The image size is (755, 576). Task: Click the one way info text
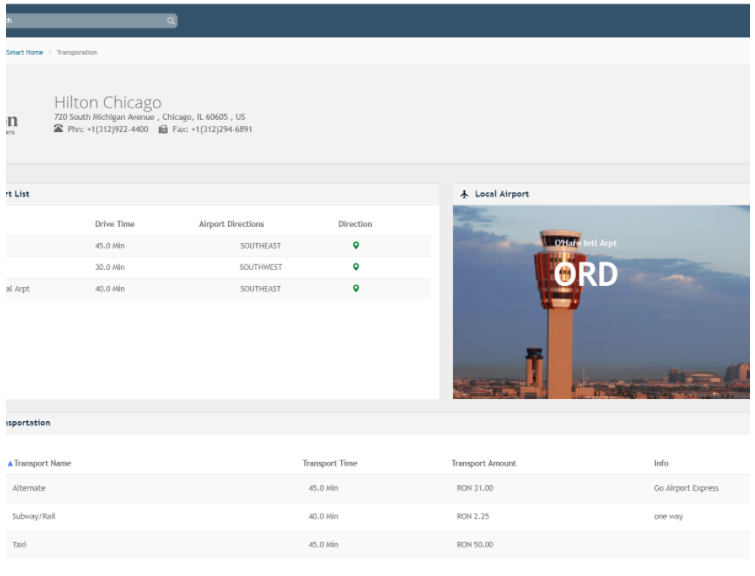click(x=668, y=517)
